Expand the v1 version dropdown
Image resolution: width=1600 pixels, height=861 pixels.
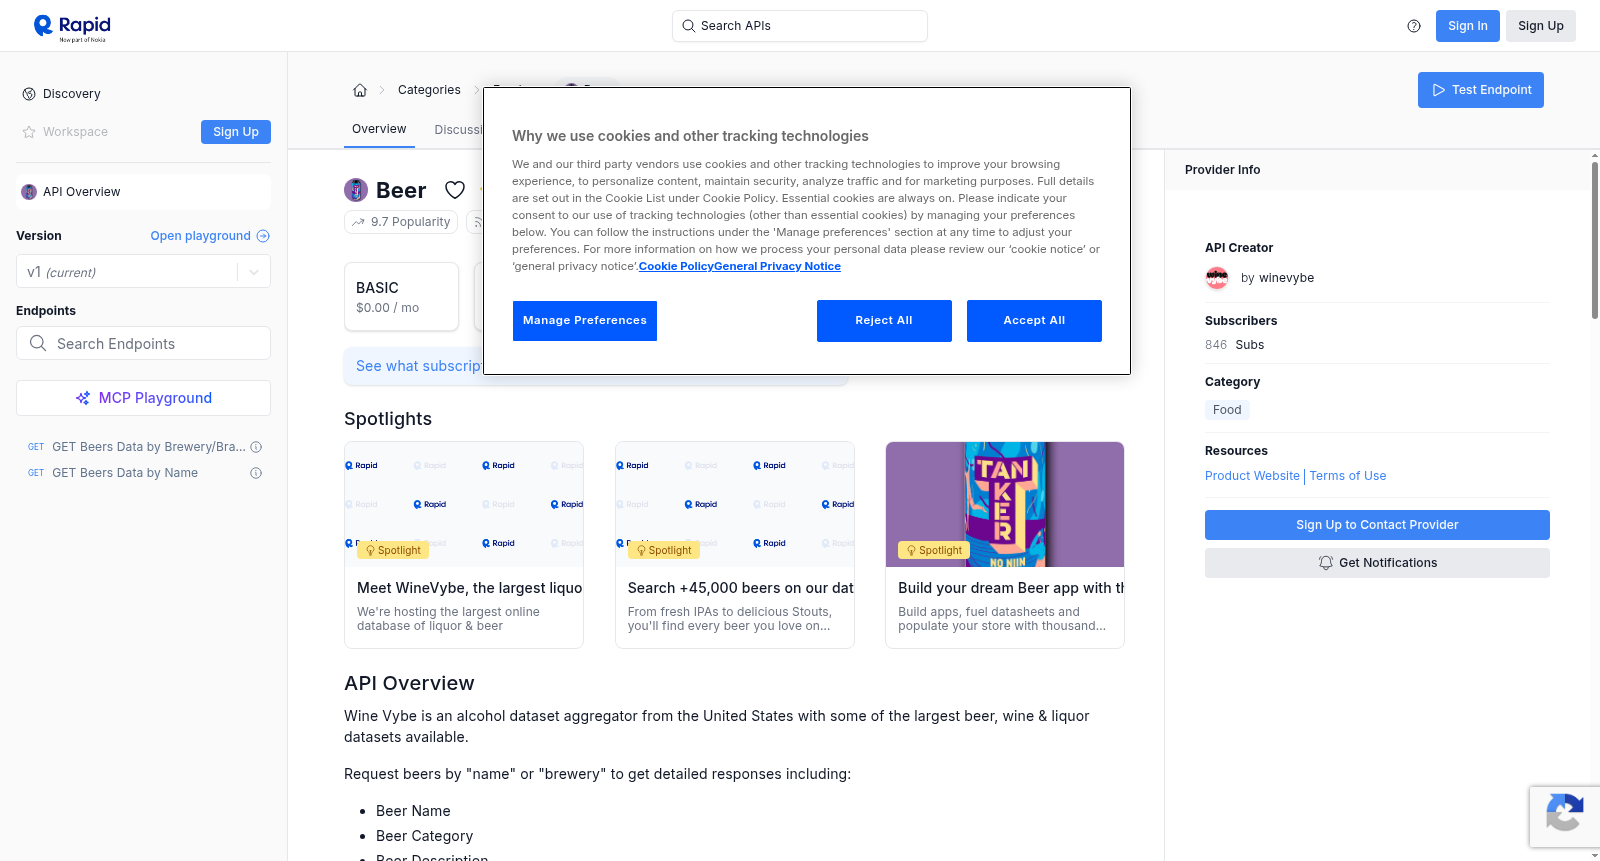point(254,272)
